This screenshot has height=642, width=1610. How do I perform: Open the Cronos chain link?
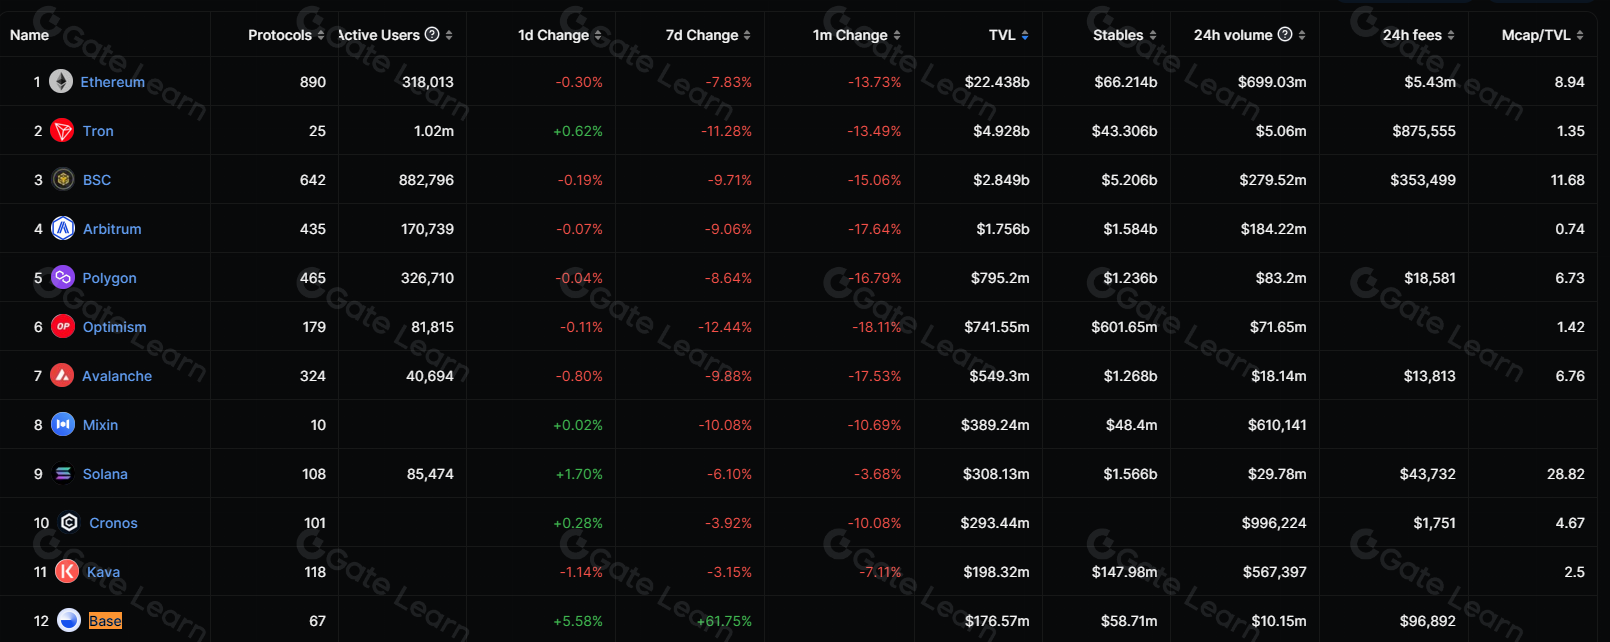pos(113,523)
